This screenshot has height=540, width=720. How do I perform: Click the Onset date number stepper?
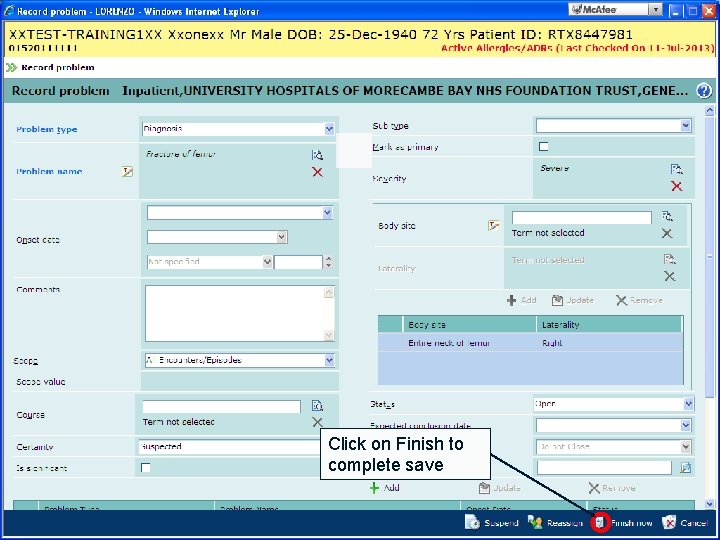(328, 262)
